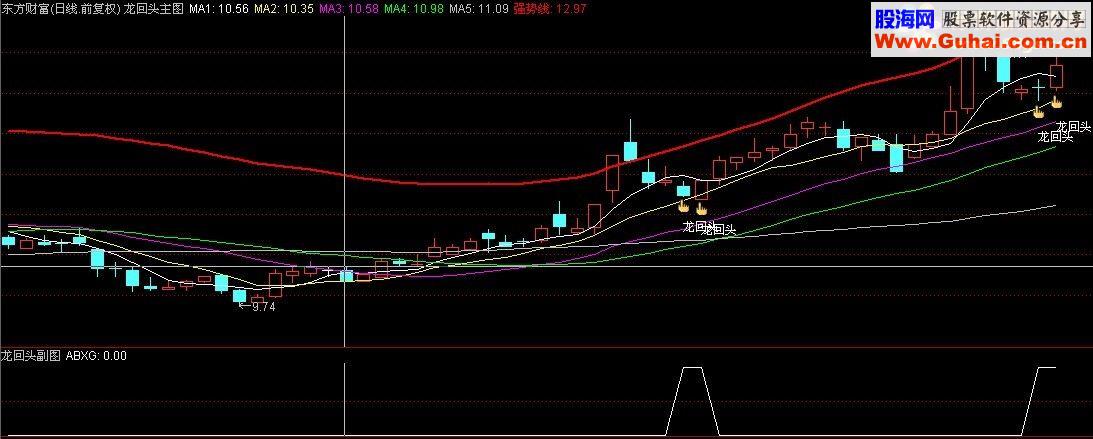Select the tall cyan candle at the mid-chart peak

click(630, 150)
